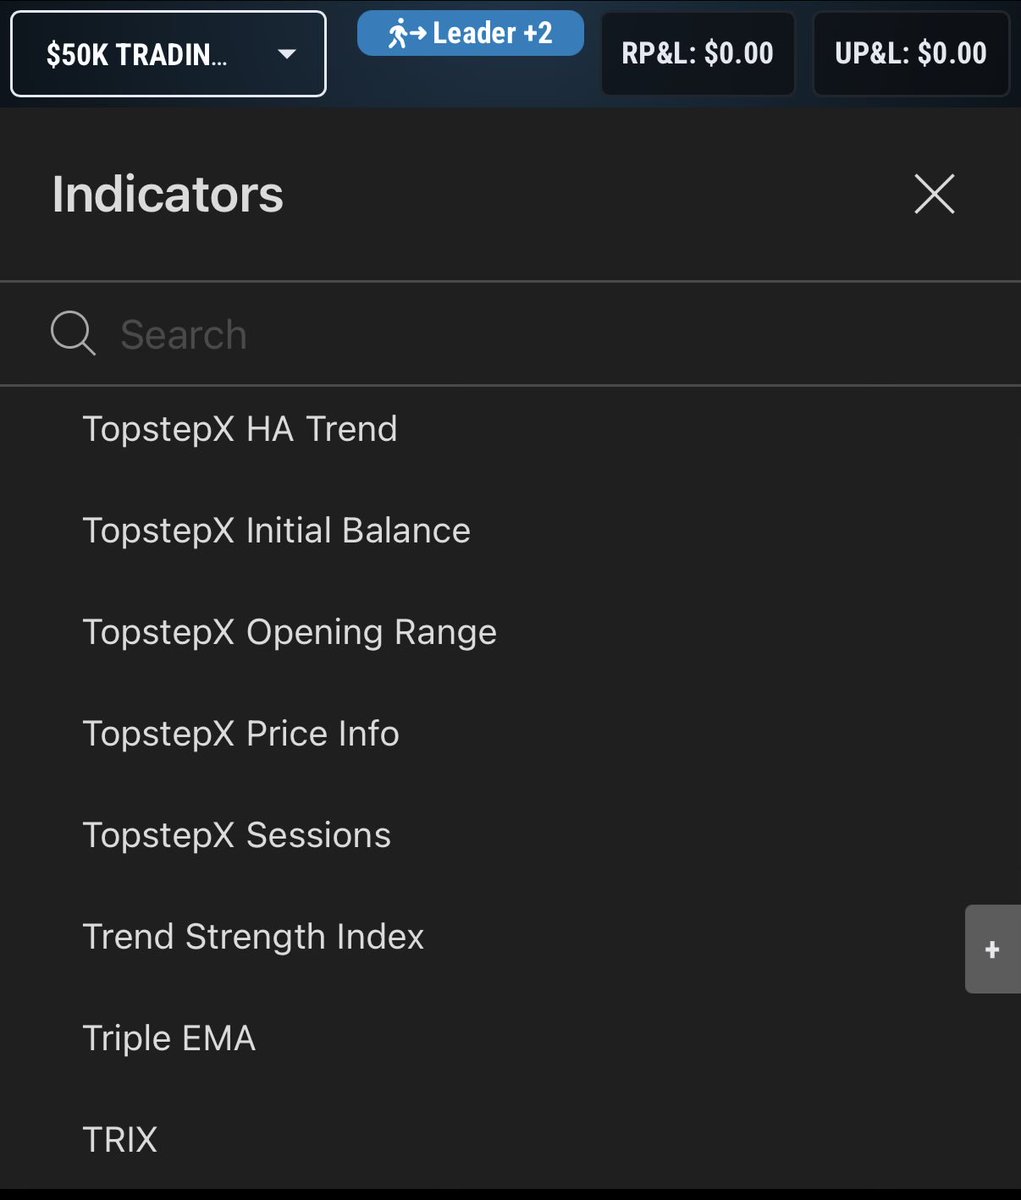1021x1200 pixels.
Task: Add the TopstepX Sessions indicator
Action: pyautogui.click(x=236, y=835)
